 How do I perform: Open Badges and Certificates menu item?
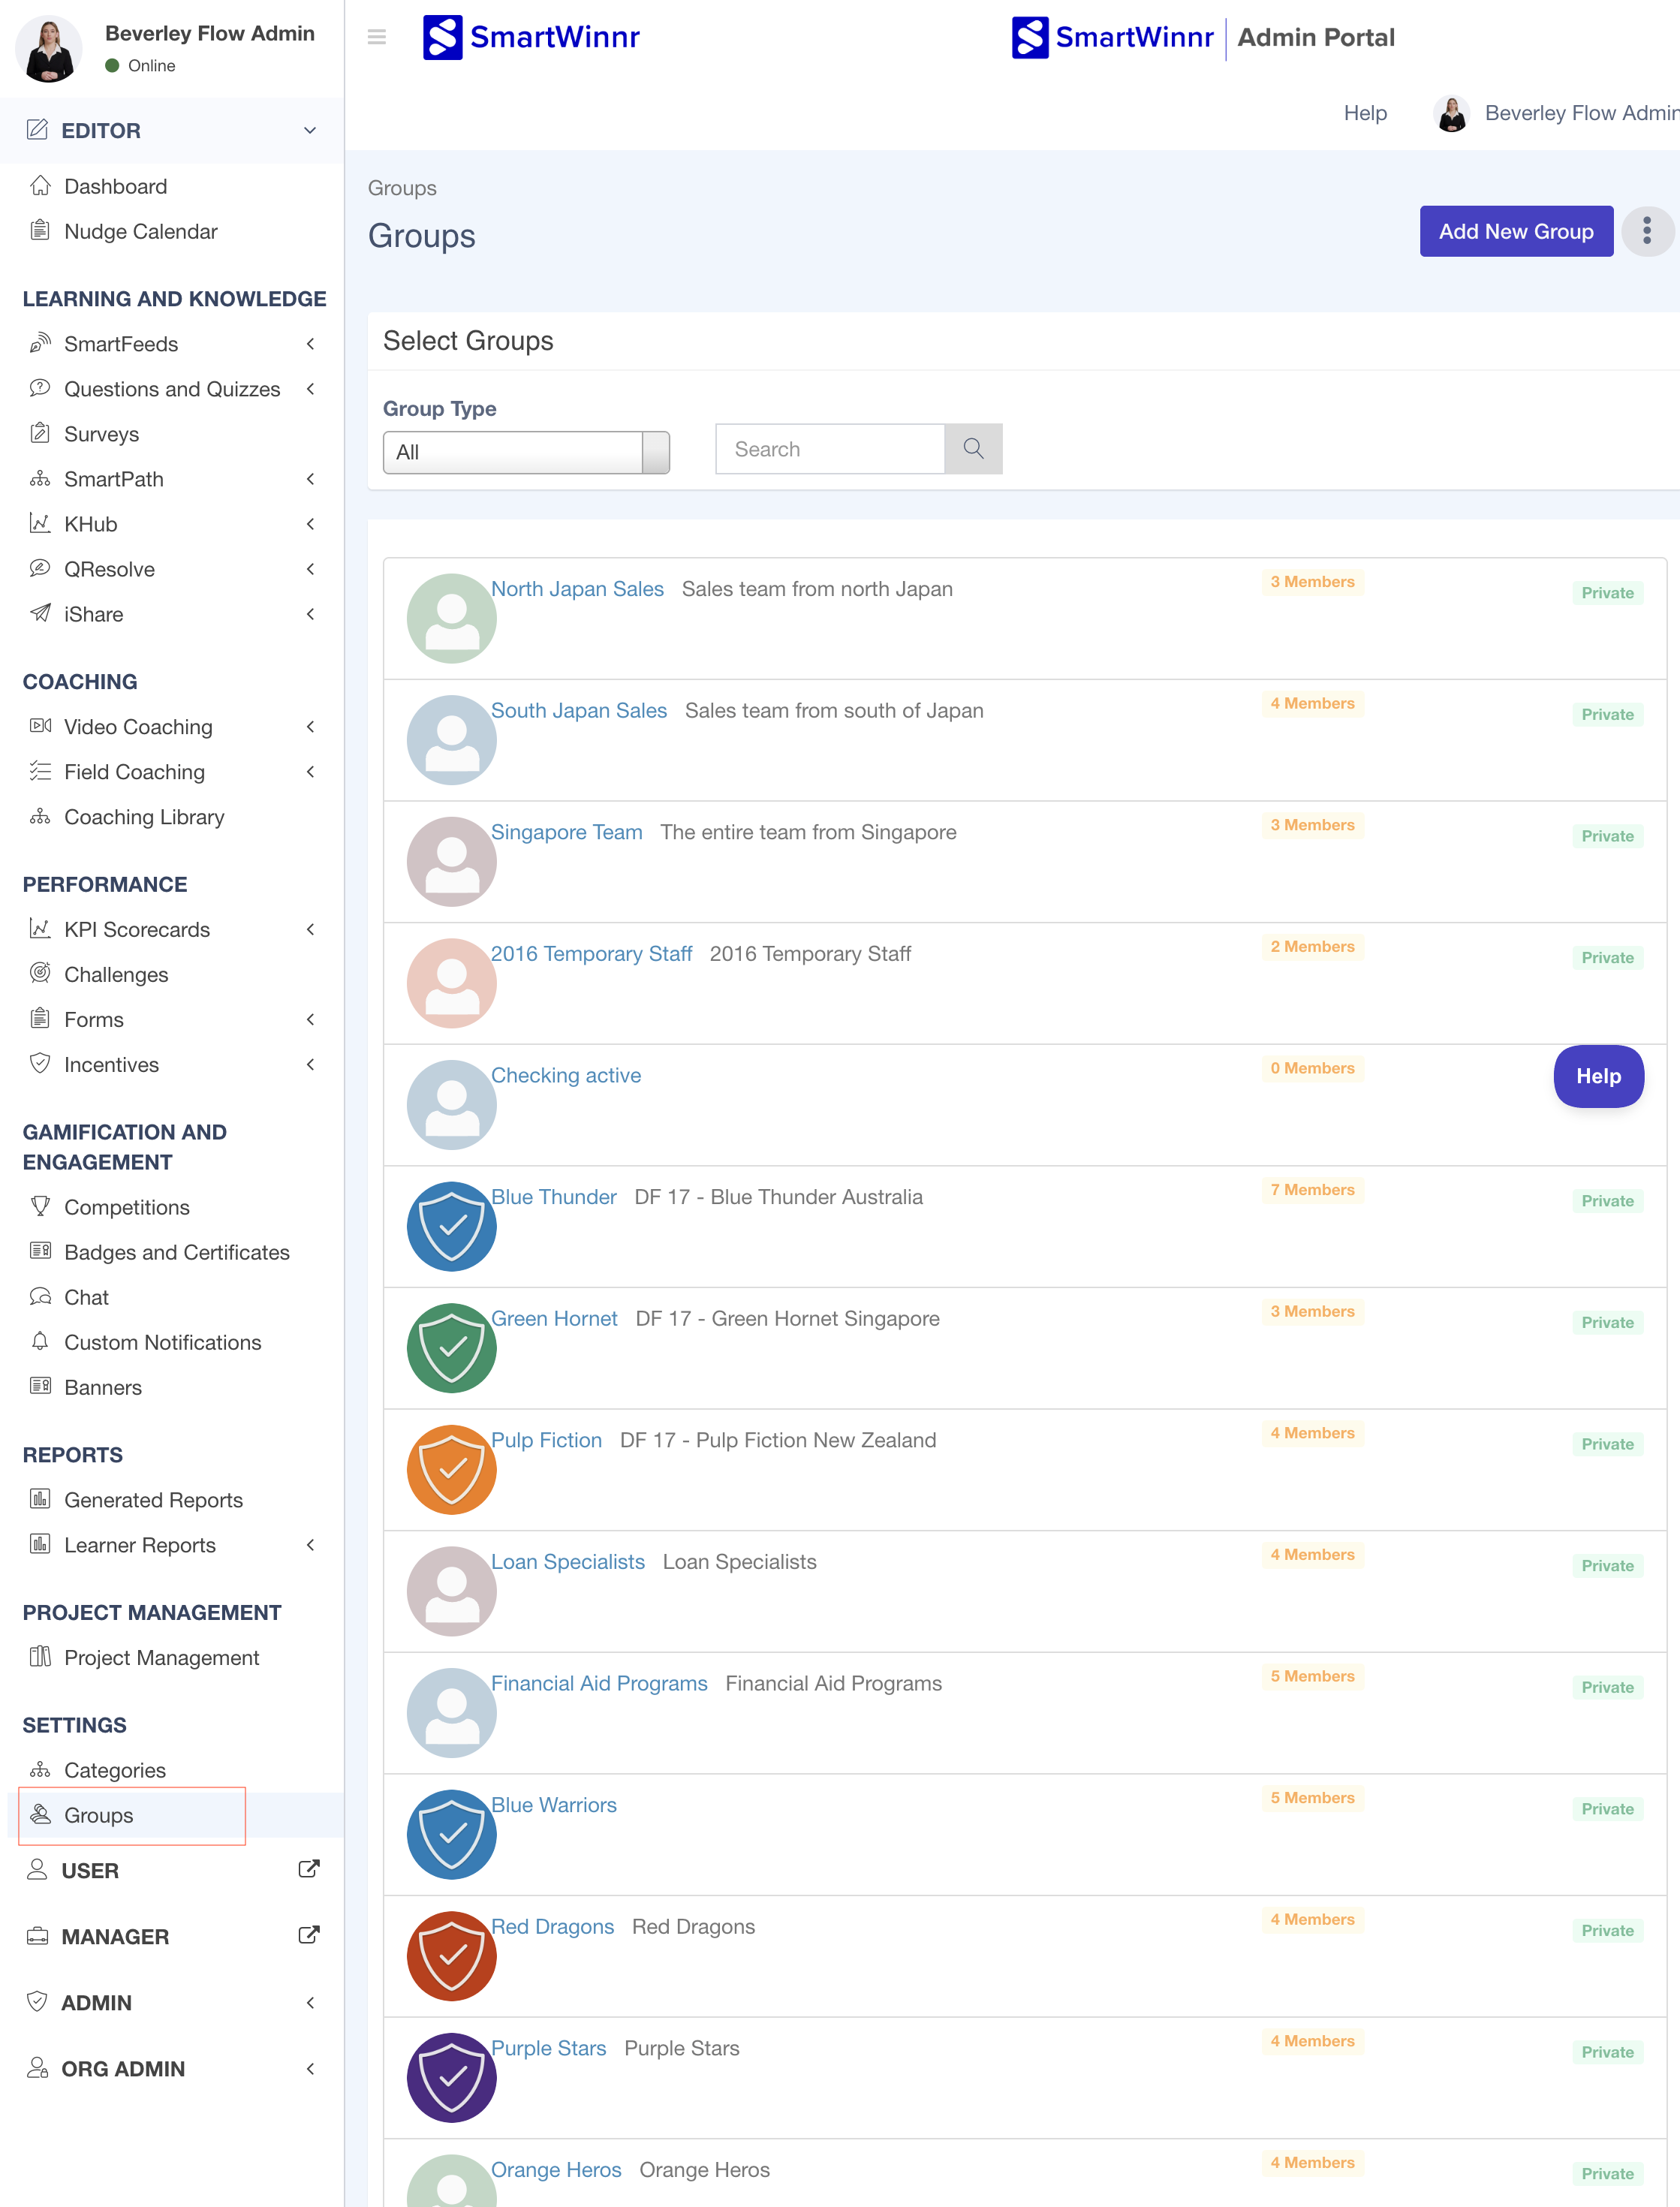click(x=176, y=1252)
